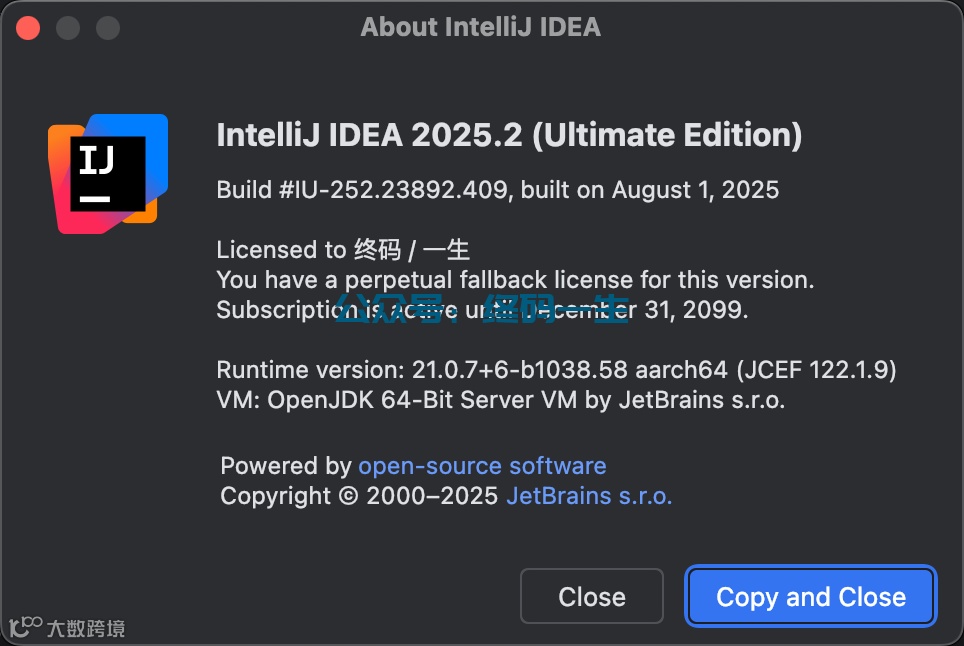Open the open-source software link

[482, 466]
